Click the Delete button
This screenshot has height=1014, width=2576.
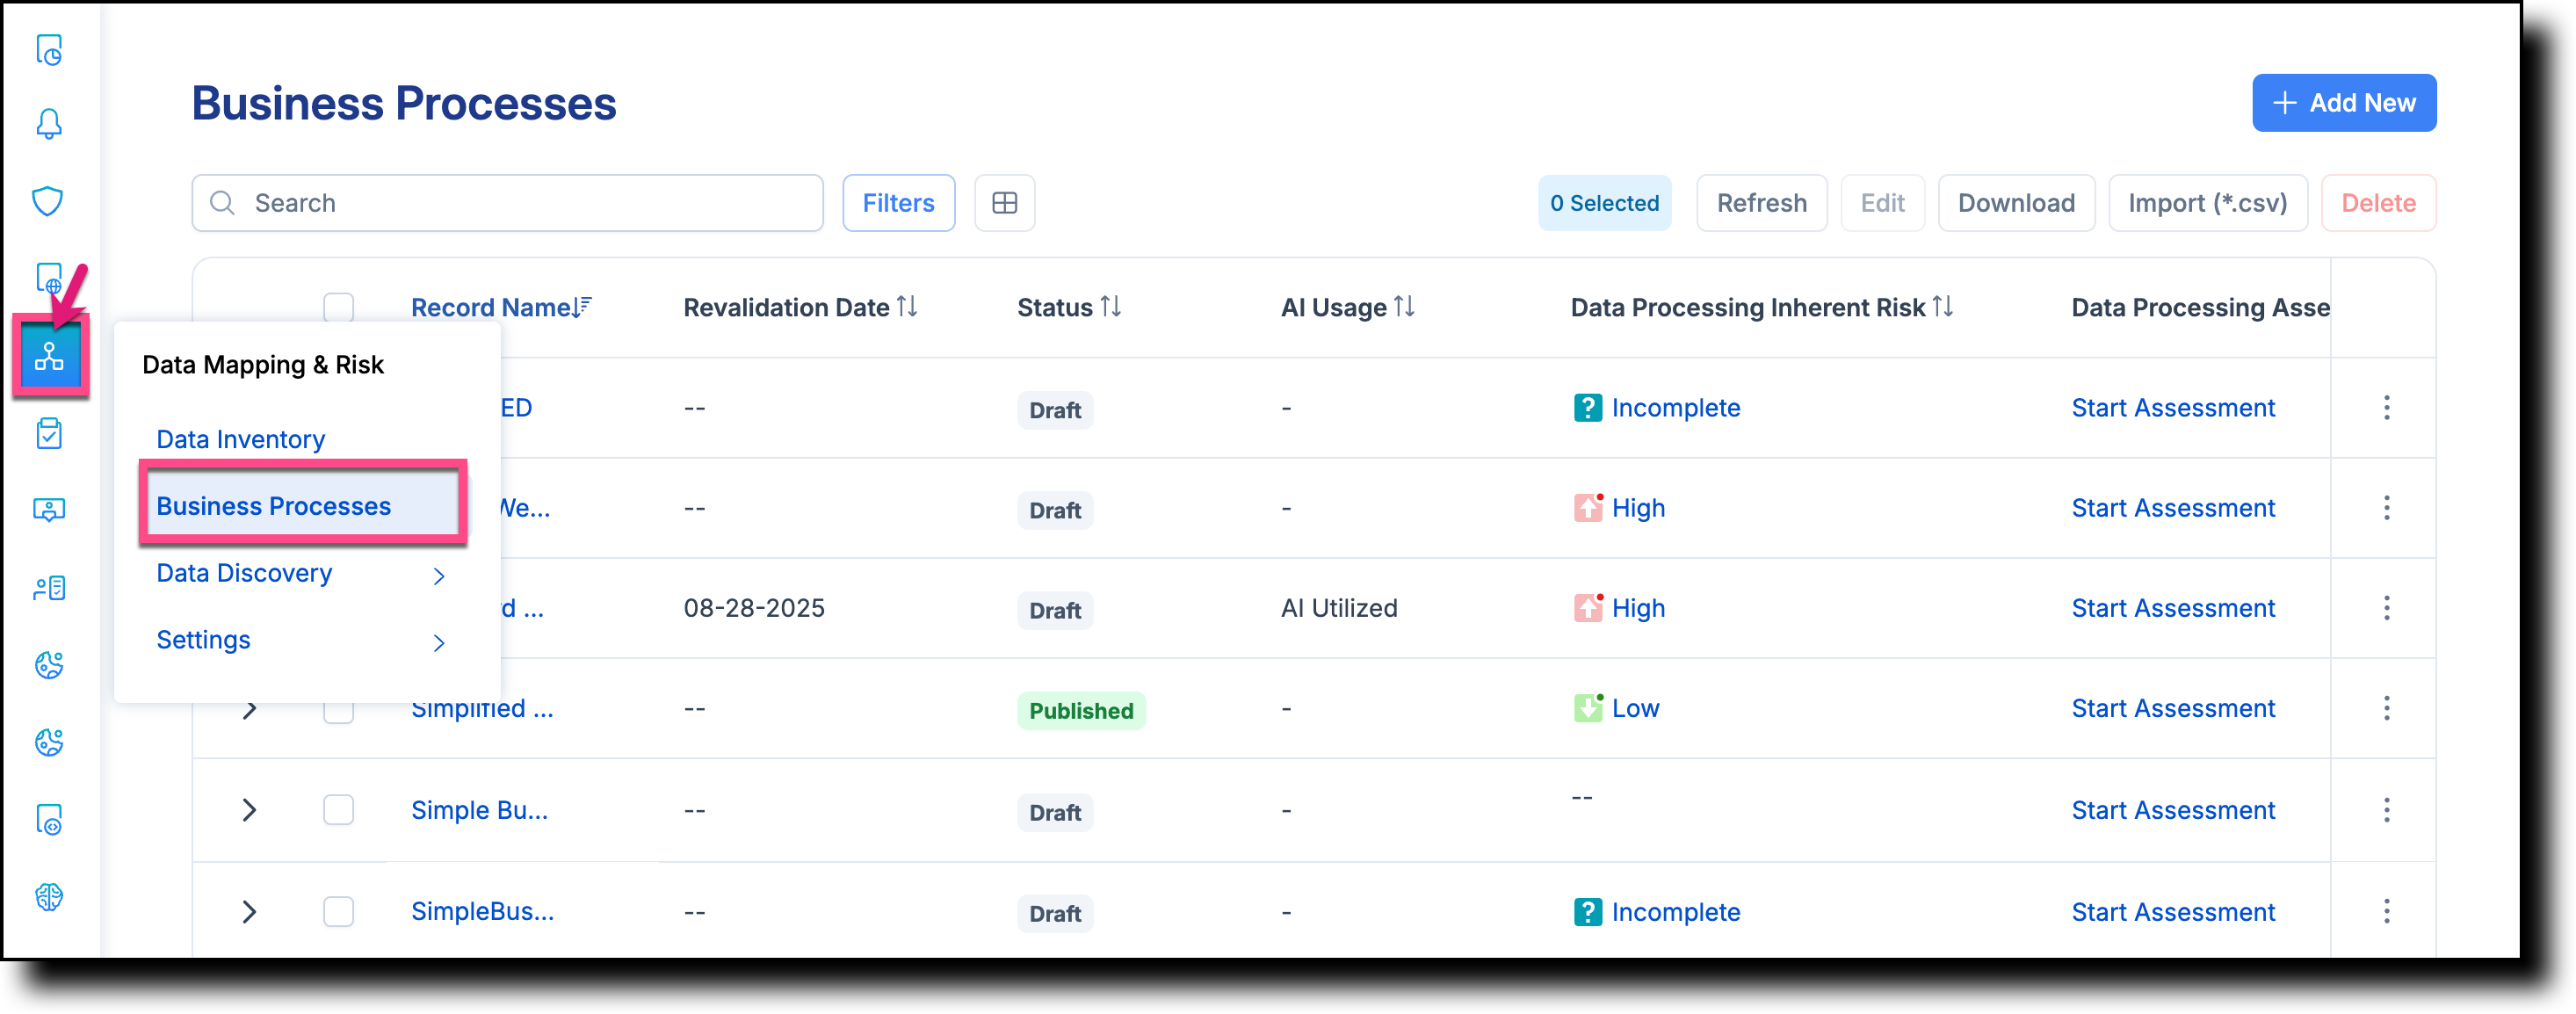pyautogui.click(x=2378, y=203)
